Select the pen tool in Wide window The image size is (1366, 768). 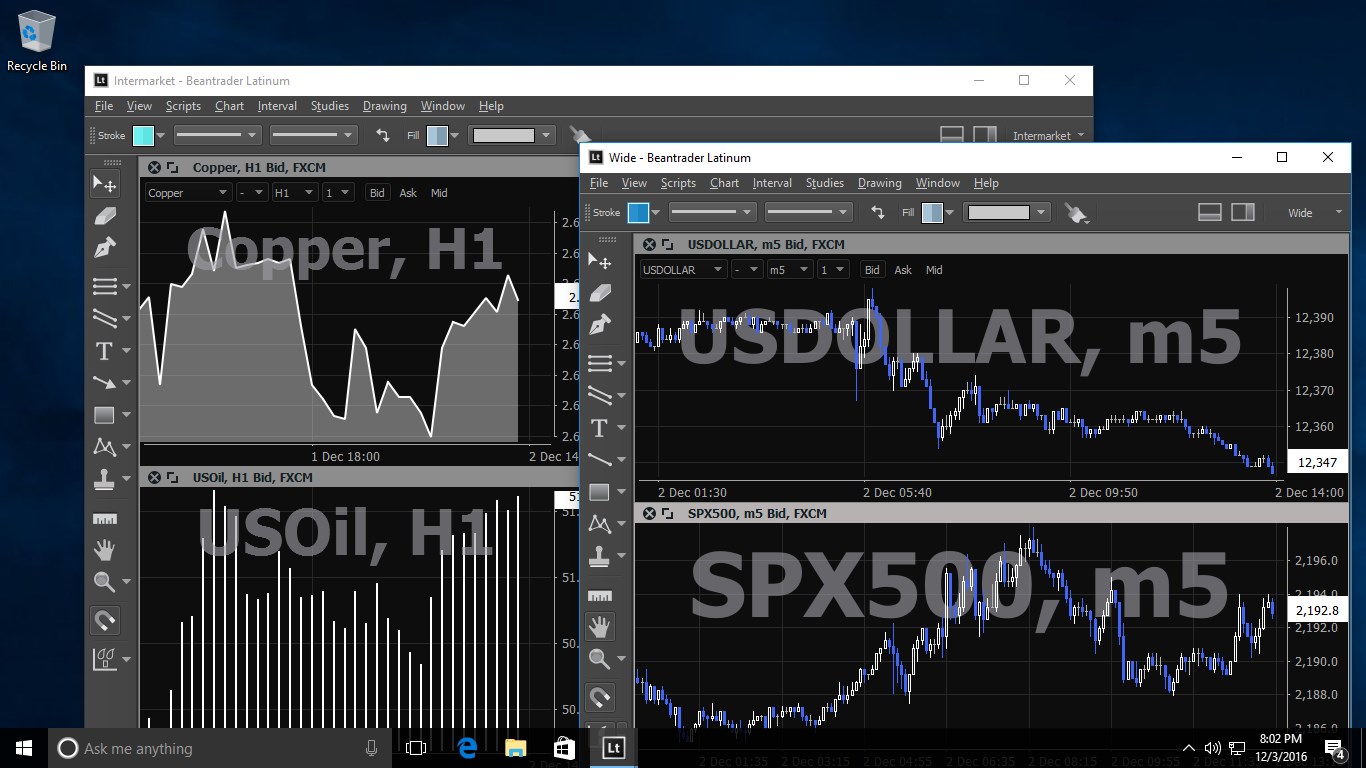[x=599, y=325]
